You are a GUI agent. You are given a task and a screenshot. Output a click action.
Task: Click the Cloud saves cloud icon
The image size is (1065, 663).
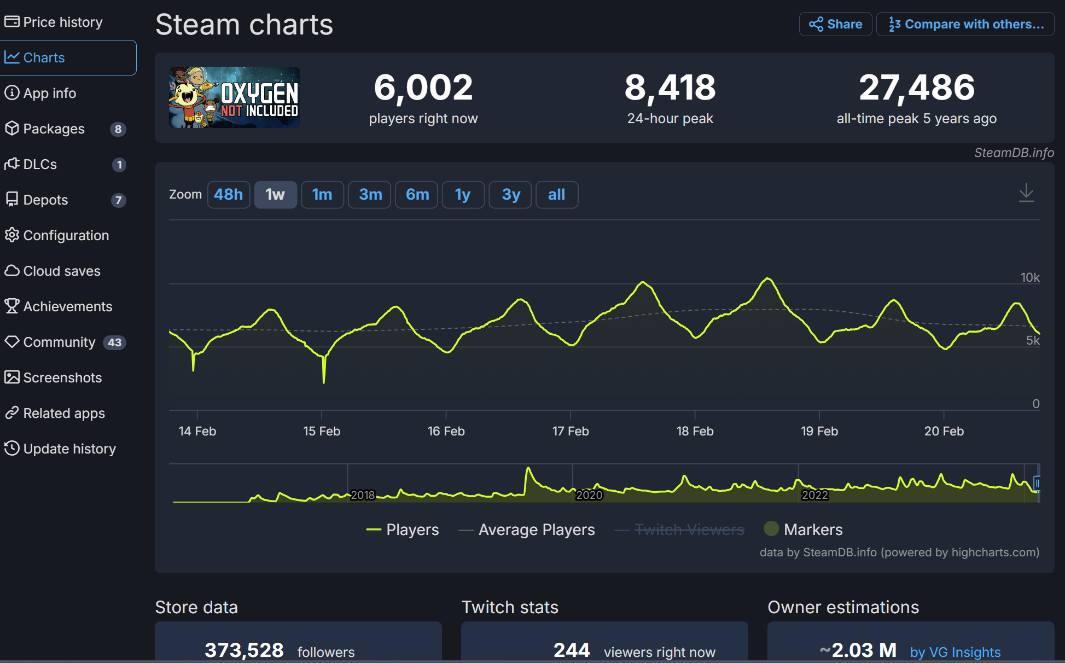tap(12, 270)
